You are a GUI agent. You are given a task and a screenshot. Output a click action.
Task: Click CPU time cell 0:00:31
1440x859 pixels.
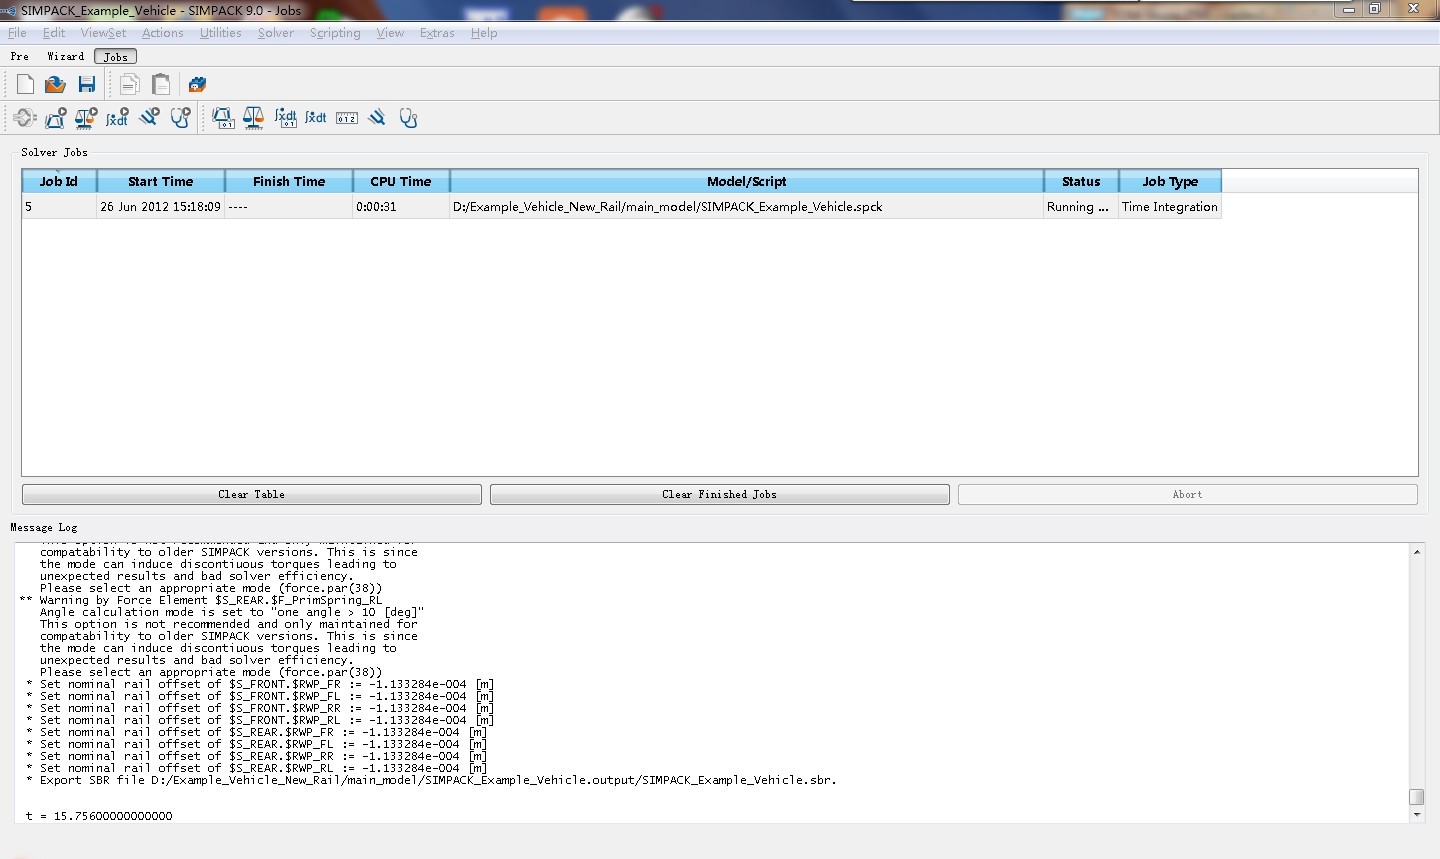point(401,207)
